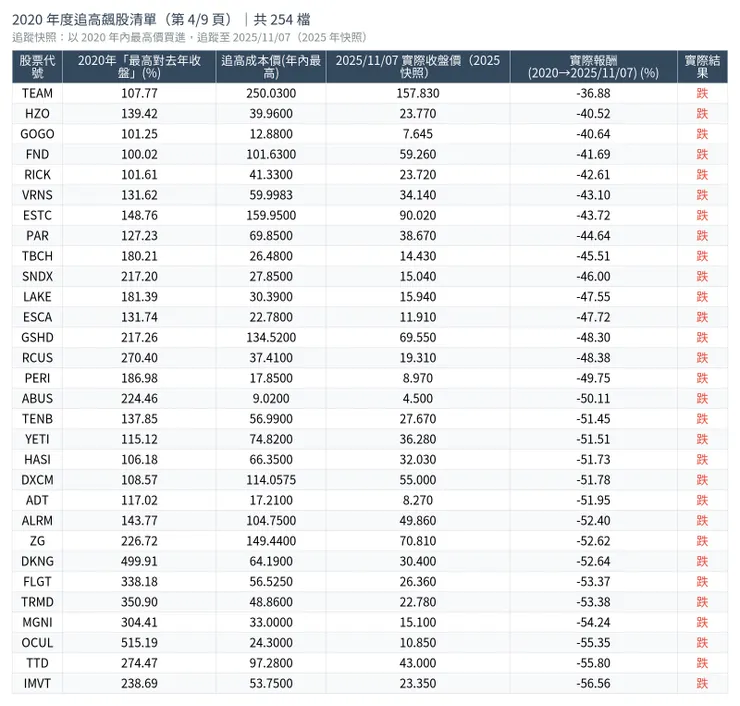Click the MGNI stock symbol
Image resolution: width=740 pixels, height=706 pixels.
tap(37, 622)
